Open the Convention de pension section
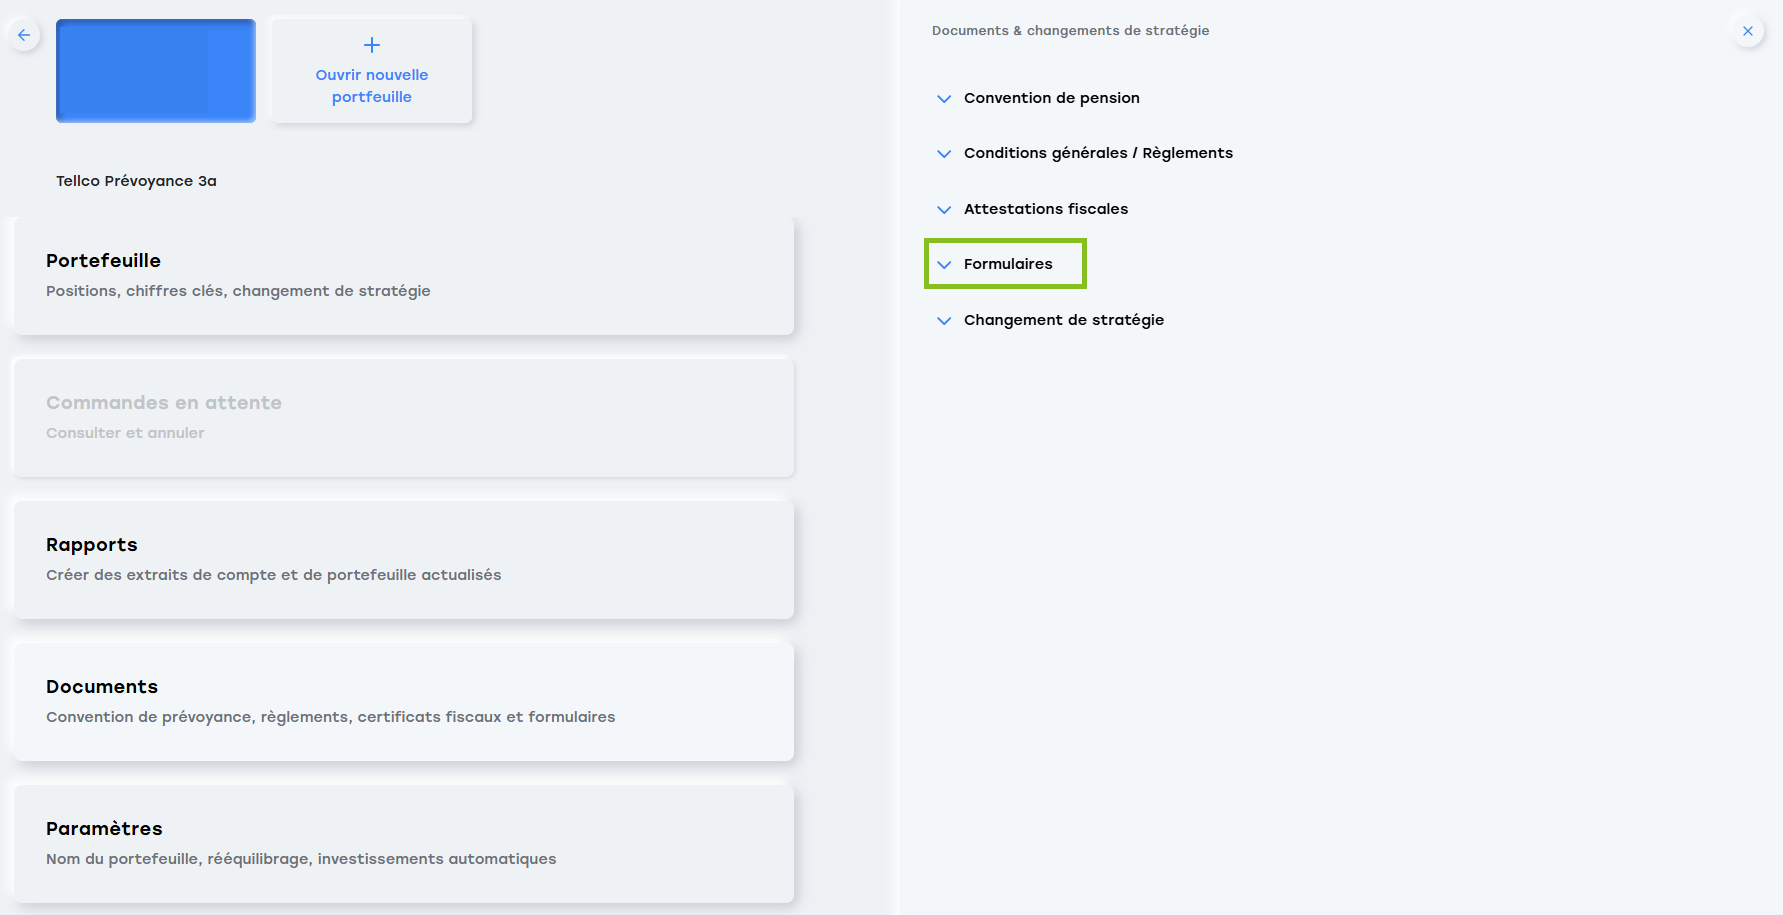This screenshot has height=915, width=1783. pyautogui.click(x=1051, y=98)
